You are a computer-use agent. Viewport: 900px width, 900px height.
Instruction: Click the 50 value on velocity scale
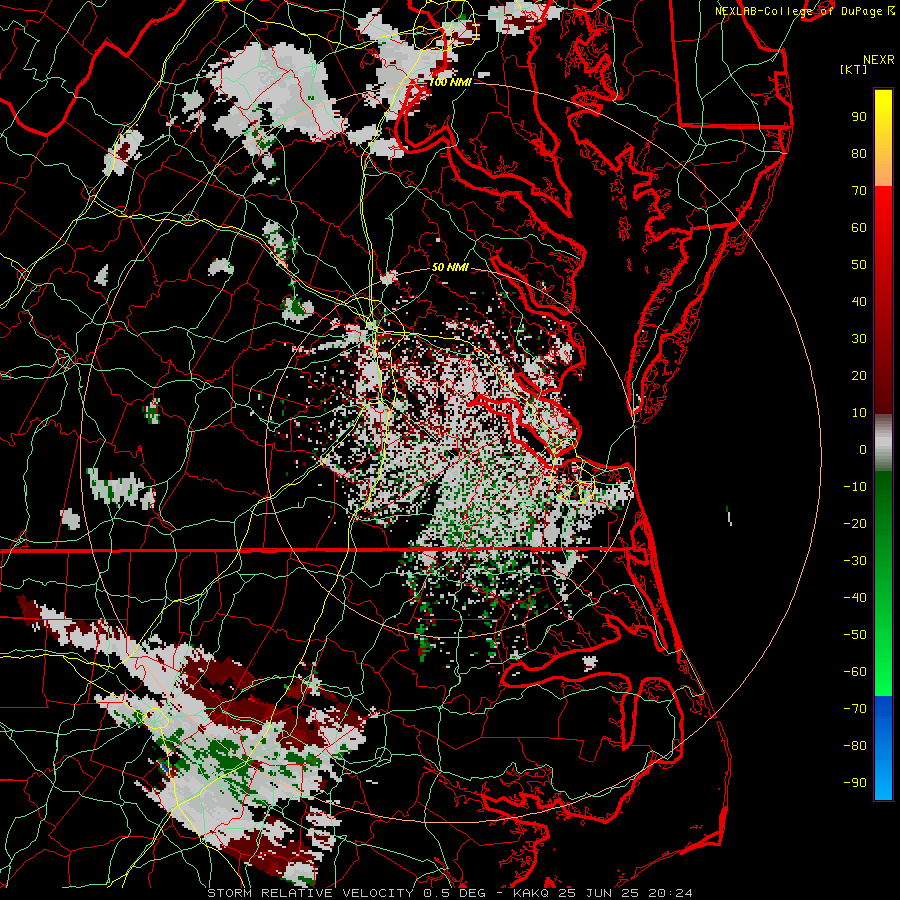pyautogui.click(x=859, y=265)
